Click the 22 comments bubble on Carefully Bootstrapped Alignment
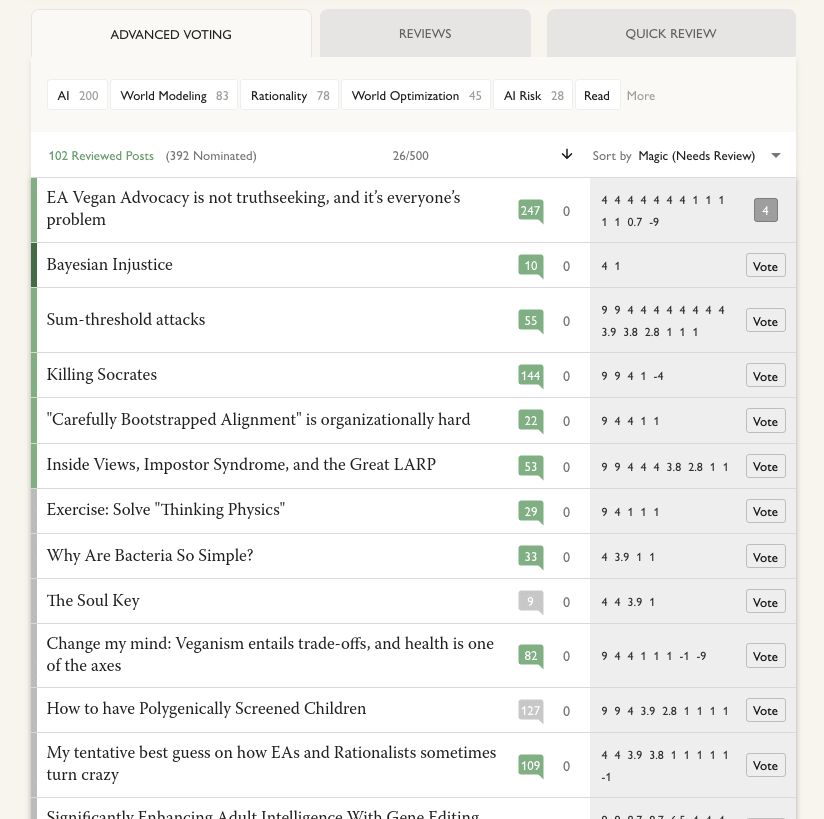 (530, 421)
